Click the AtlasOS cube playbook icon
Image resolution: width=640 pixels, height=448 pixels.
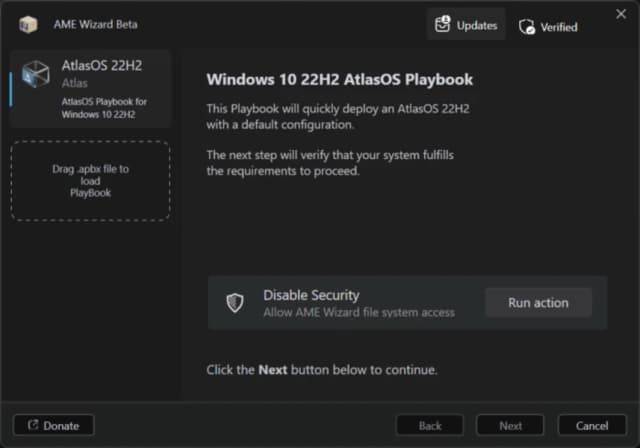point(36,74)
